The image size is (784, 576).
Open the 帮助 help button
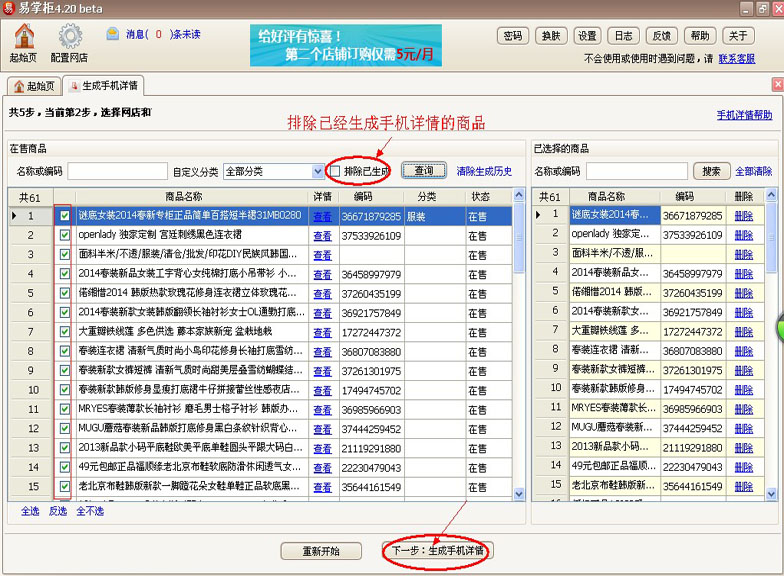[x=700, y=36]
